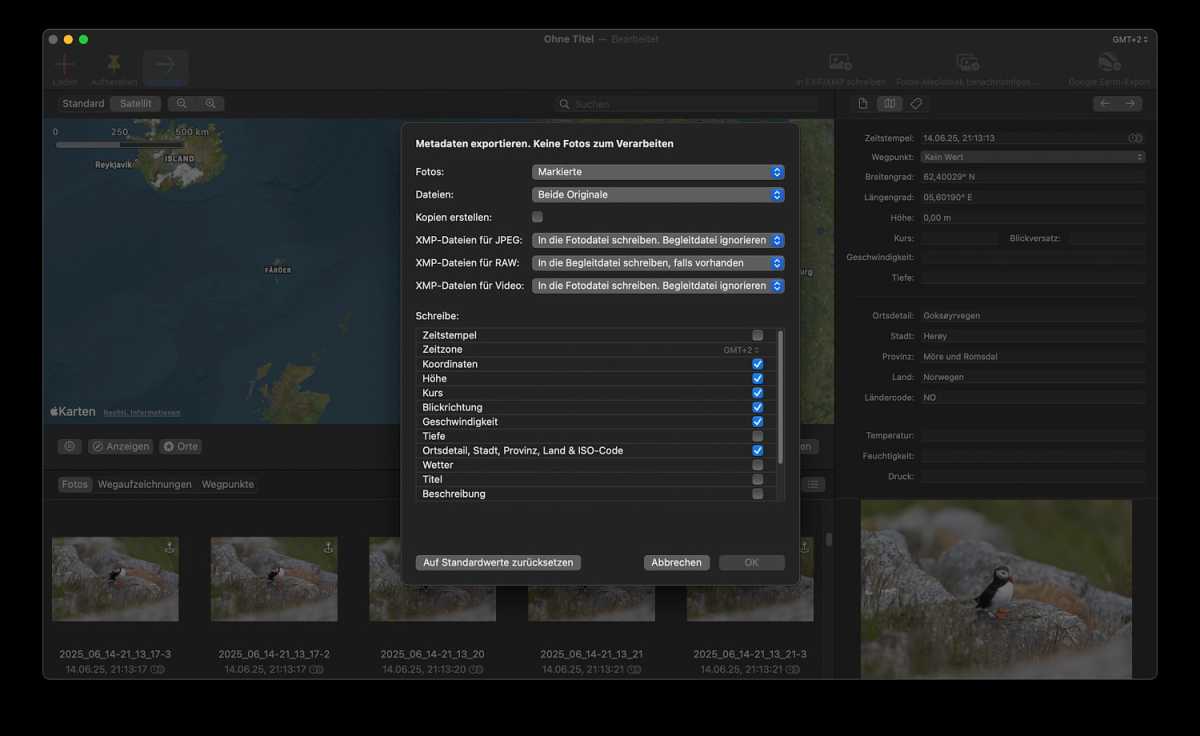This screenshot has width=1200, height=736.
Task: Uncheck the Höhe checkbox
Action: click(758, 379)
